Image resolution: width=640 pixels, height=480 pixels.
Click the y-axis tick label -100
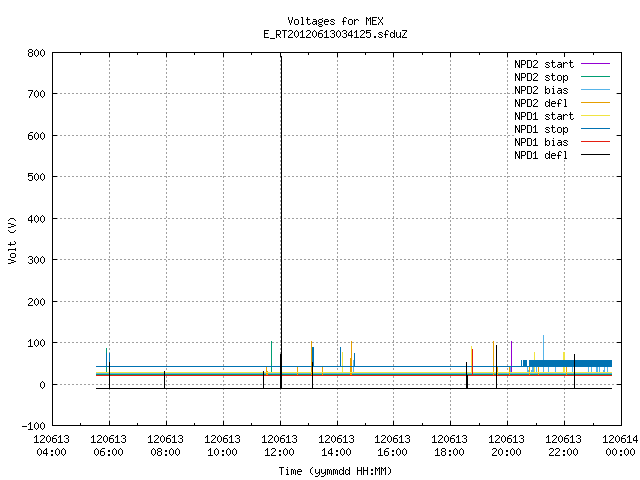[x=34, y=426]
